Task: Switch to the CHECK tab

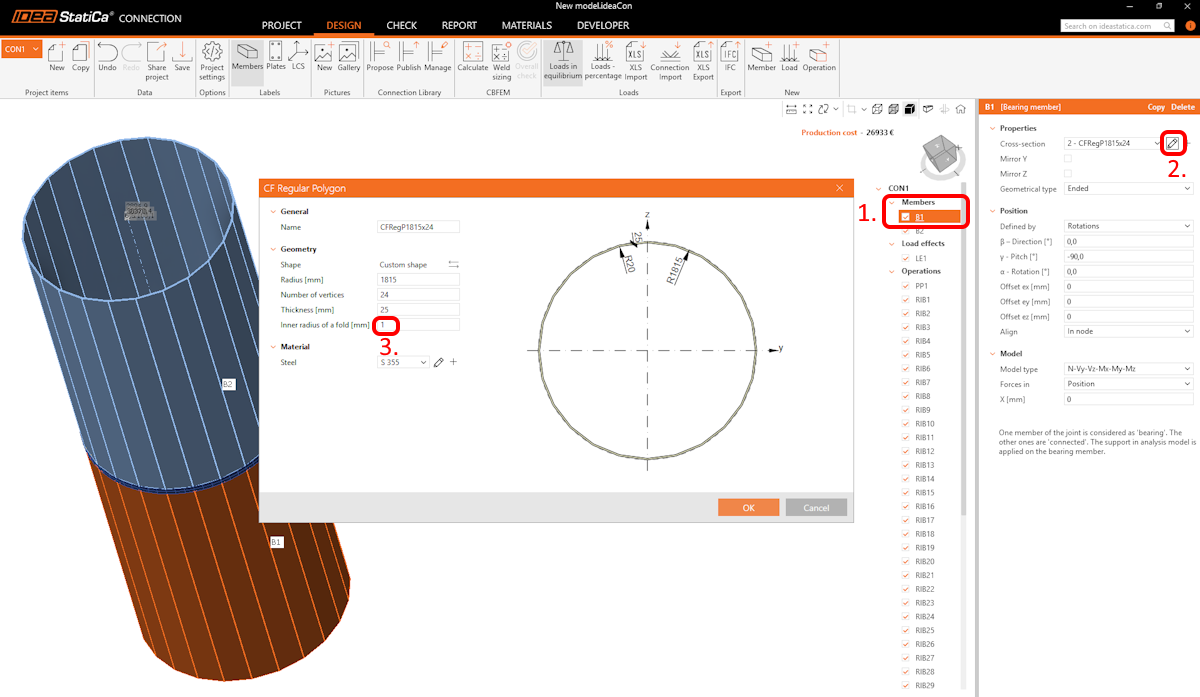Action: [x=402, y=25]
